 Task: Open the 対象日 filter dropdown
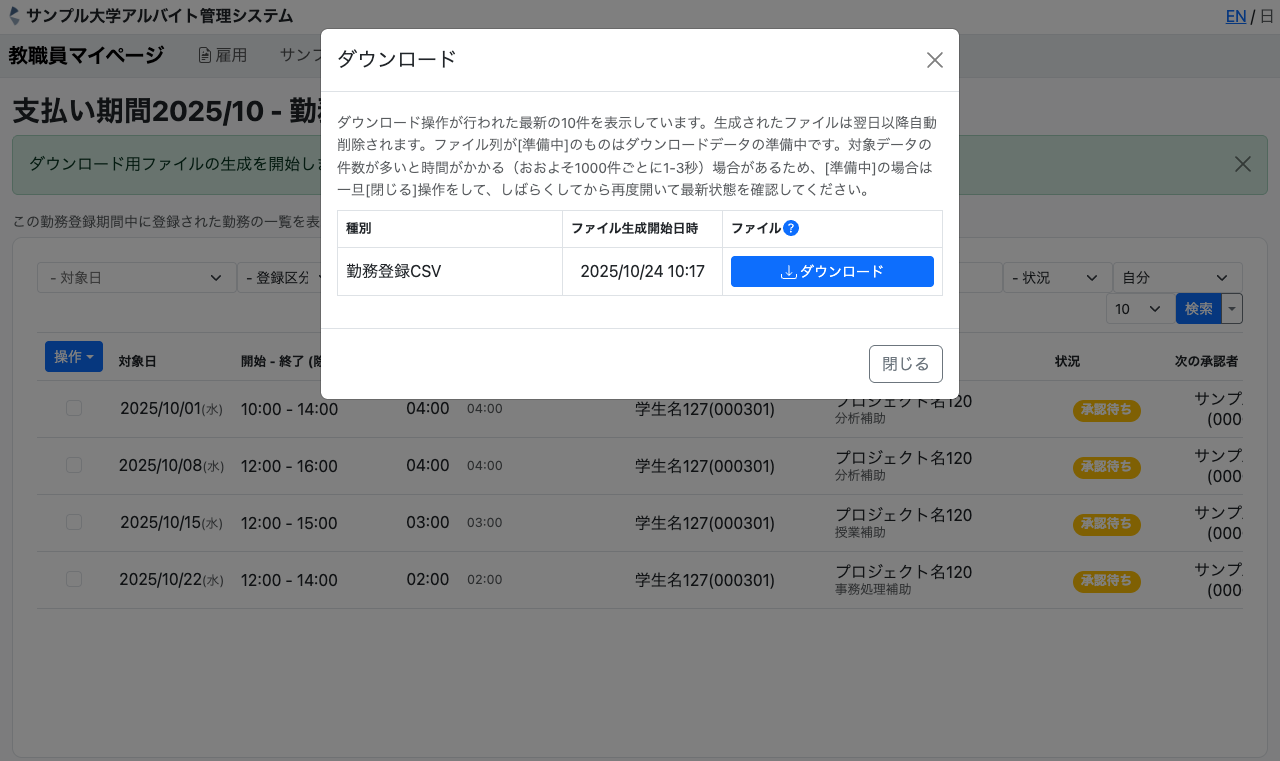pyautogui.click(x=136, y=278)
